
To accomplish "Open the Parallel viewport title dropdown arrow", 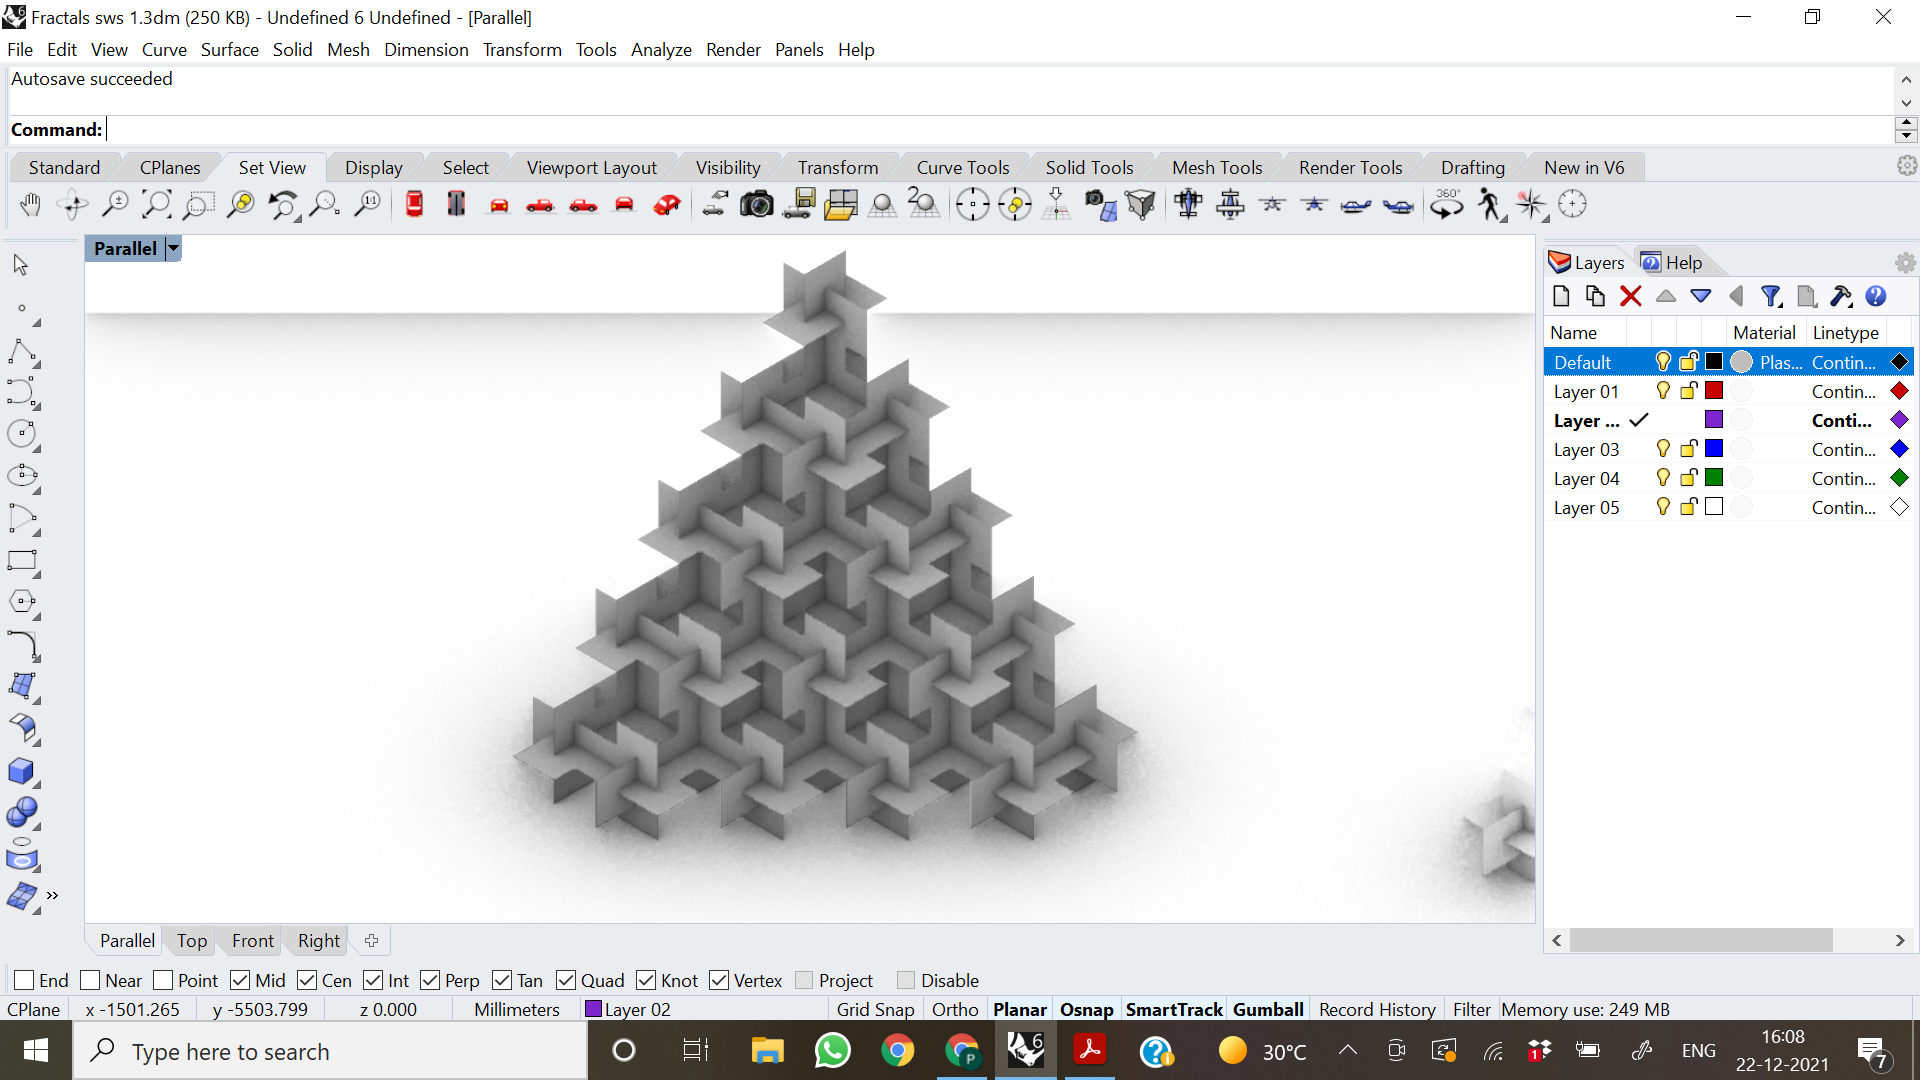I will coord(173,248).
